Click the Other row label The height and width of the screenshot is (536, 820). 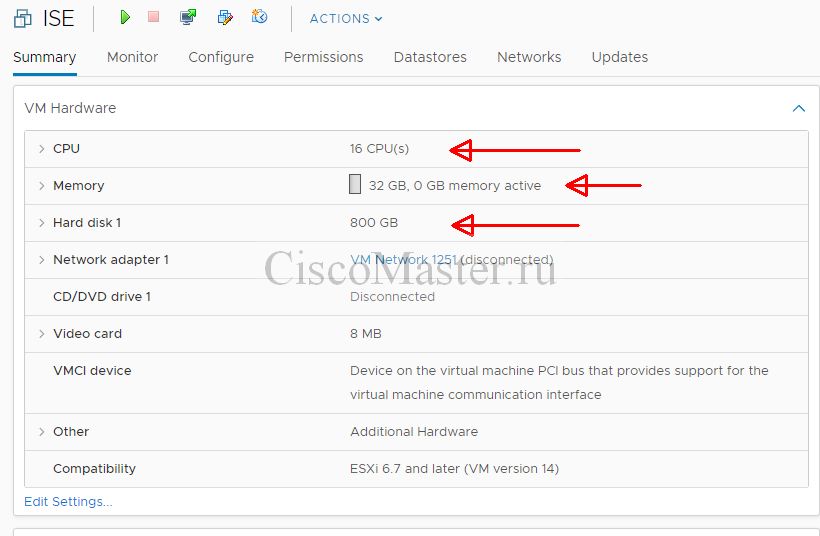71,431
